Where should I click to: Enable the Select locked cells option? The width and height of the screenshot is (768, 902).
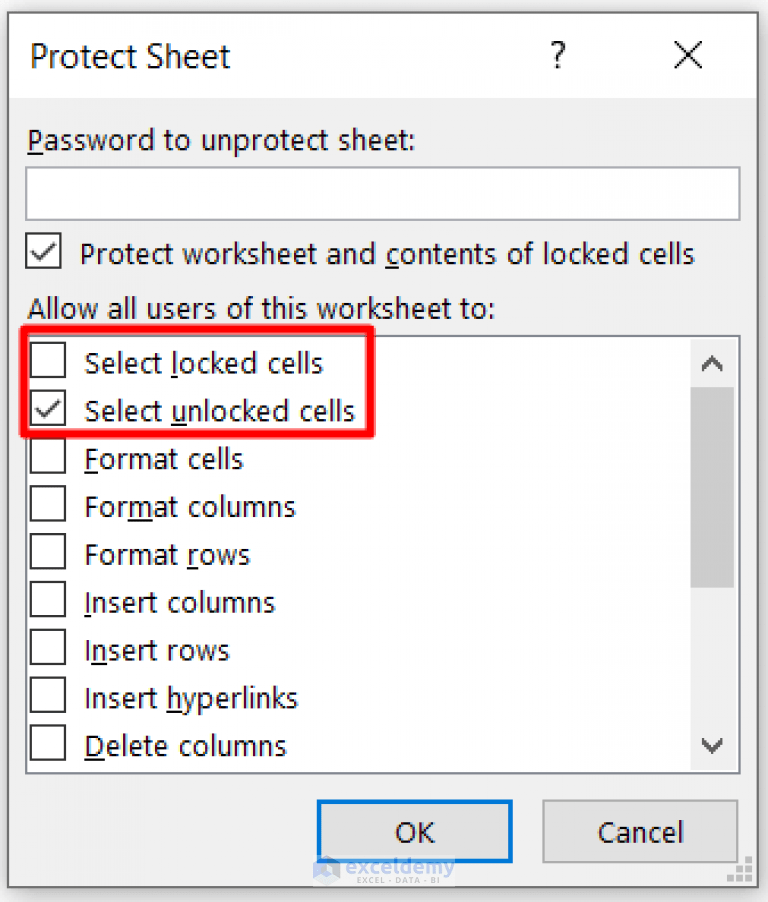point(46,362)
